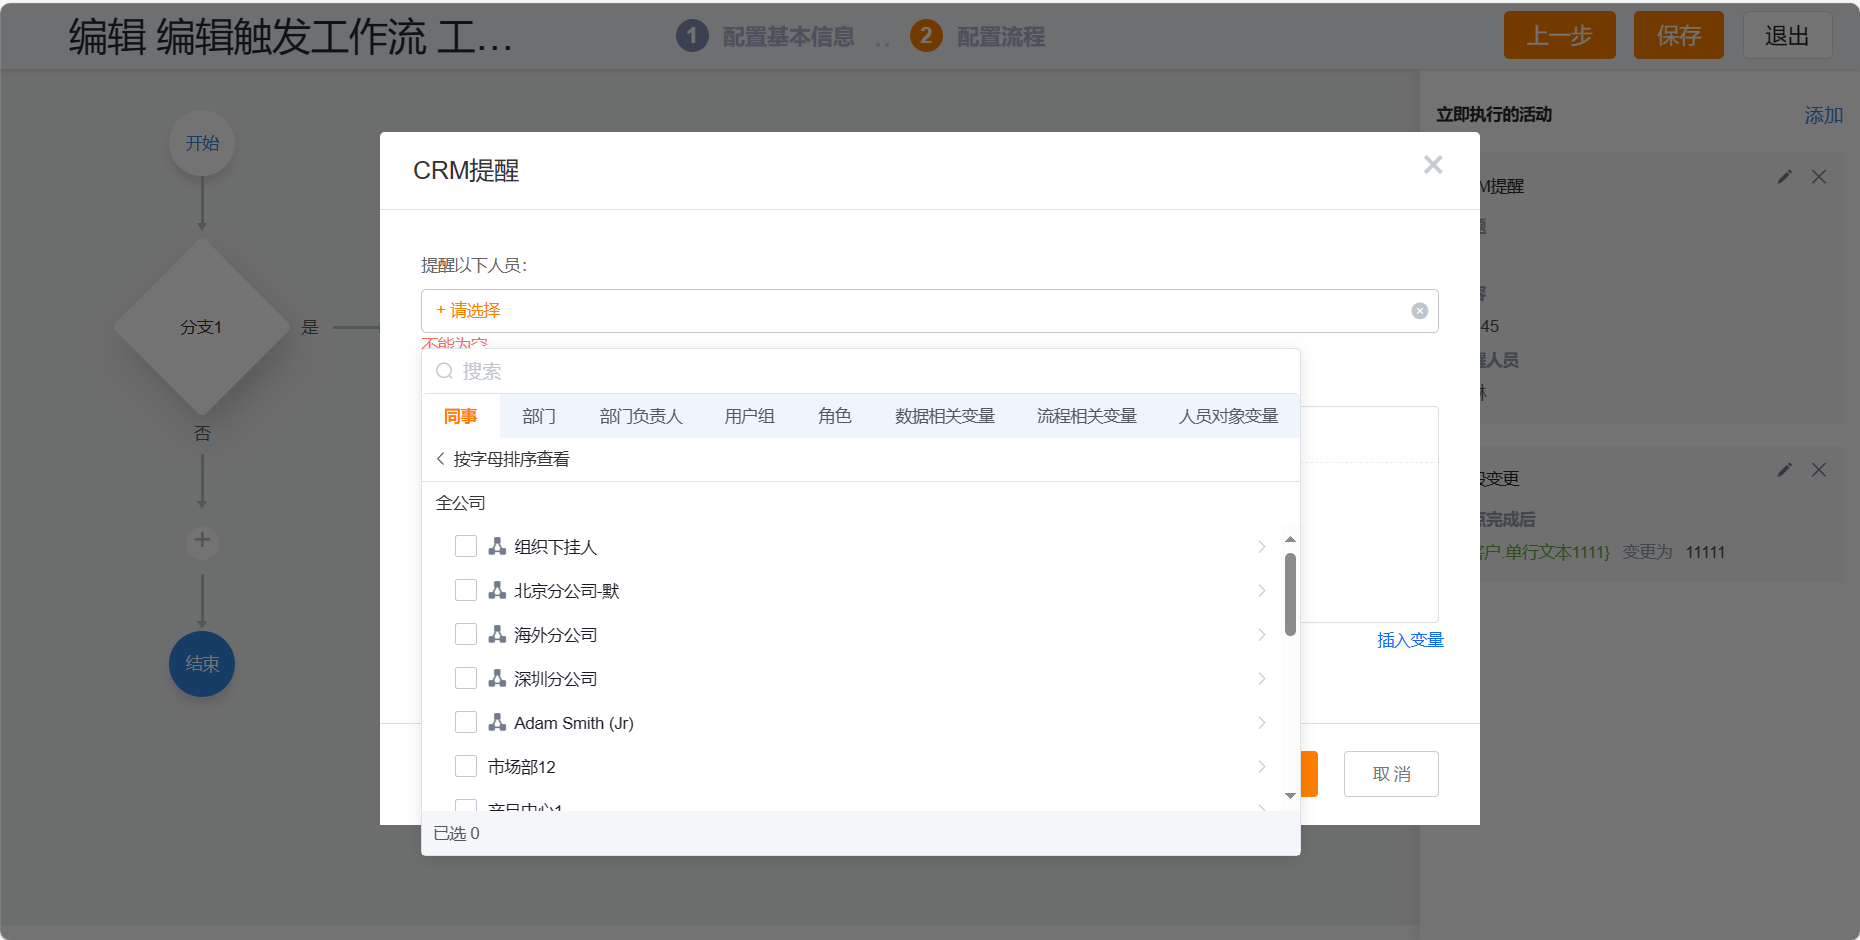Screen dimensions: 1860x940
Task: Click the department list scrollbar thumb
Action: (x=1290, y=594)
